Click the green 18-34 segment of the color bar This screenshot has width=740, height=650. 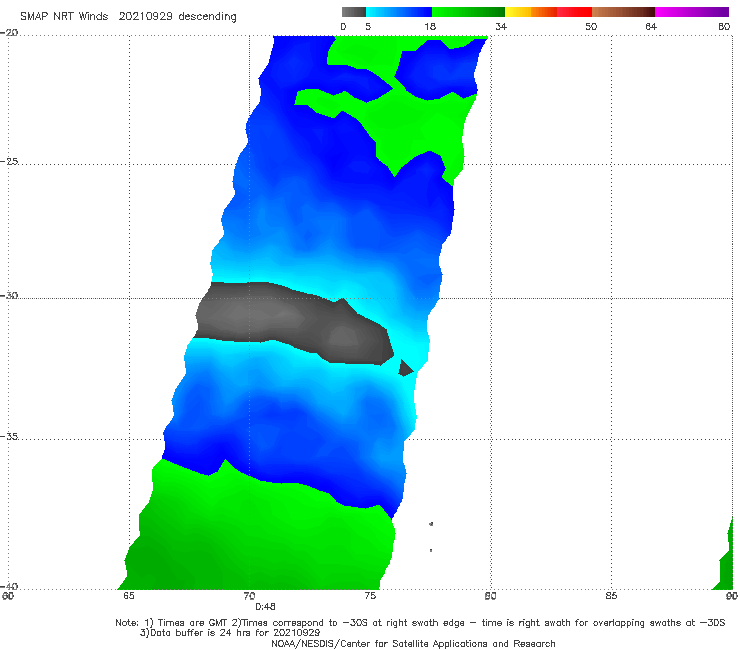point(468,12)
